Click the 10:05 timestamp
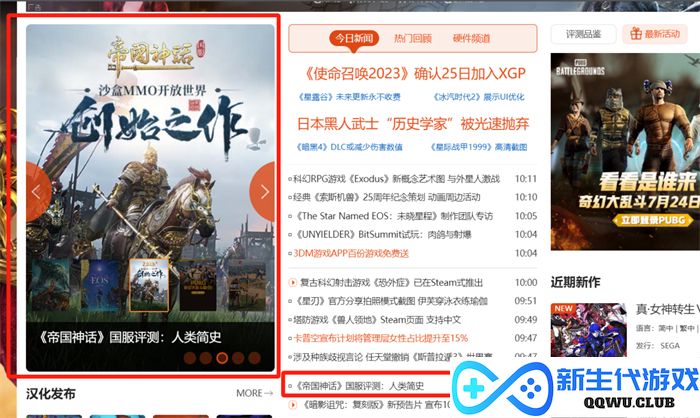 click(x=526, y=216)
